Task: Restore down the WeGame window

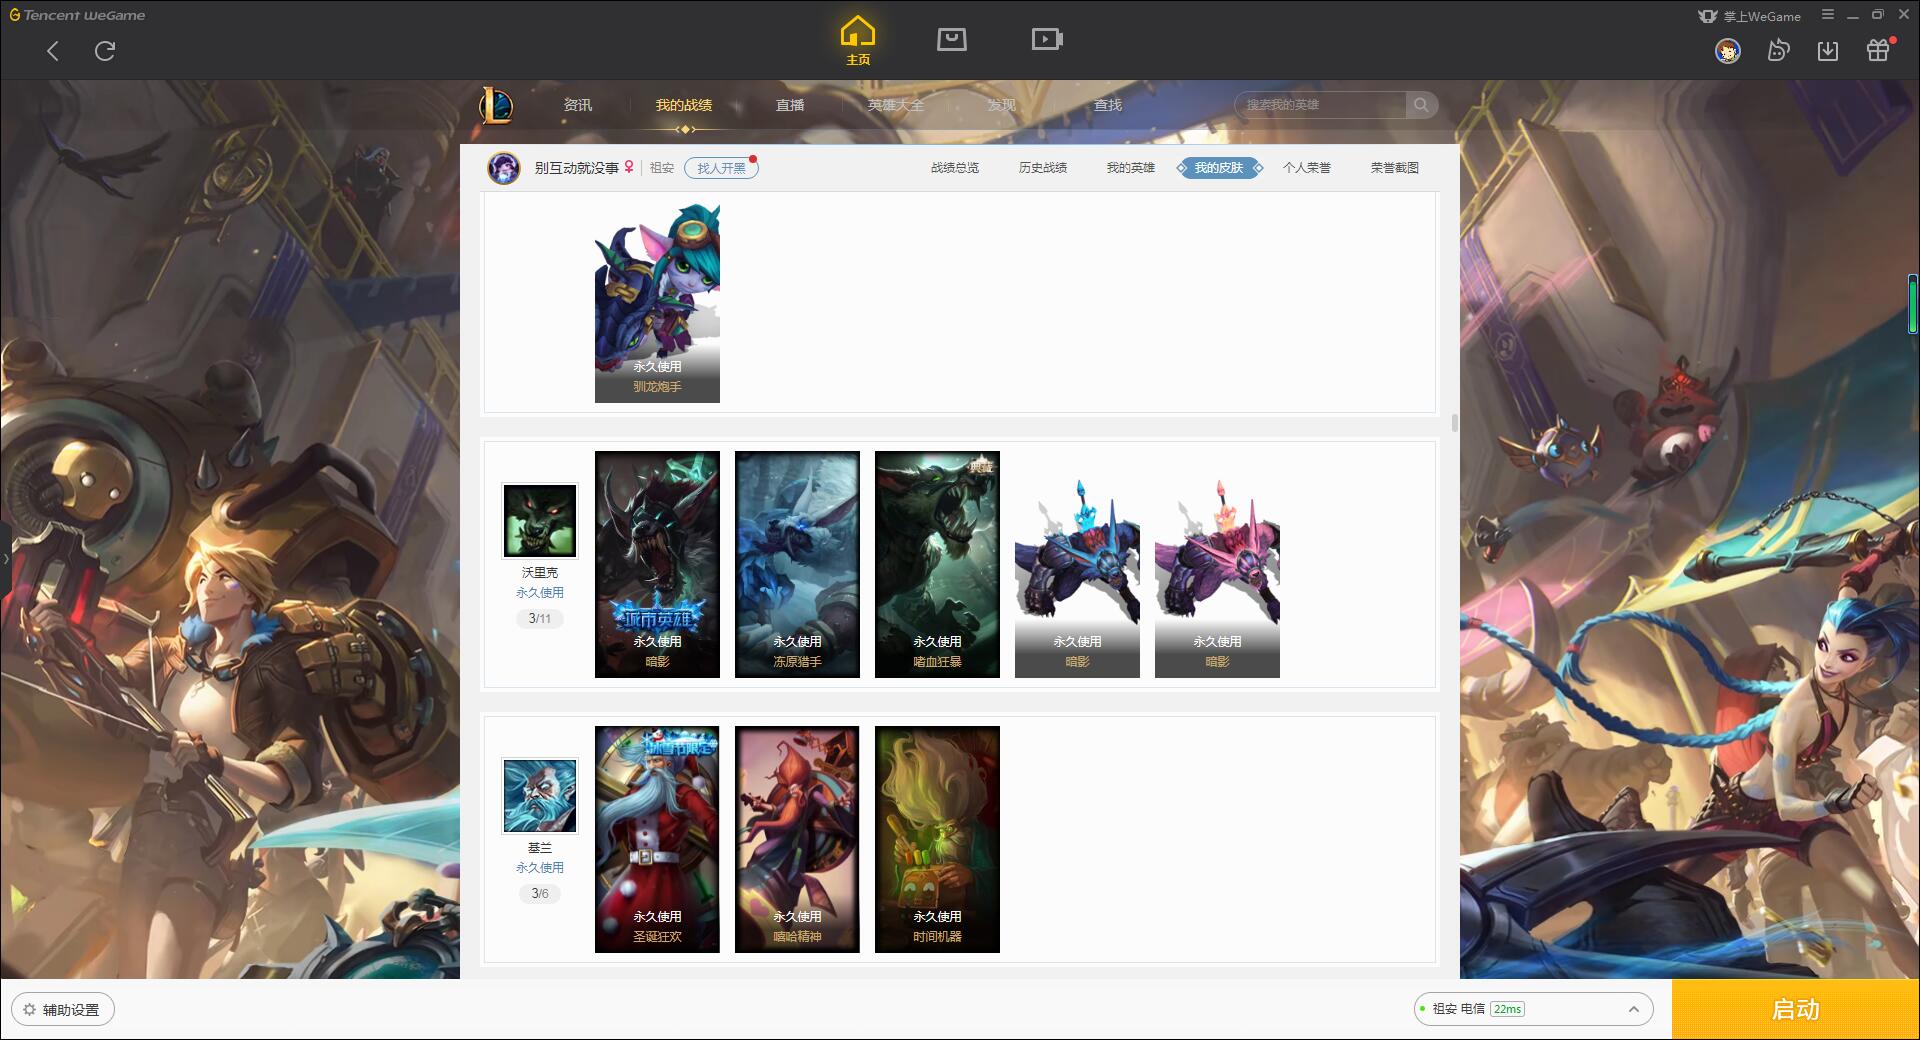Action: (1878, 15)
